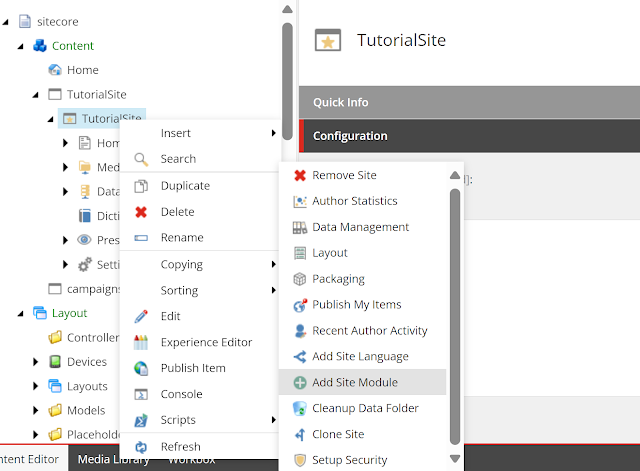Click the Publish My Items globe icon
640x471 pixels.
300,305
